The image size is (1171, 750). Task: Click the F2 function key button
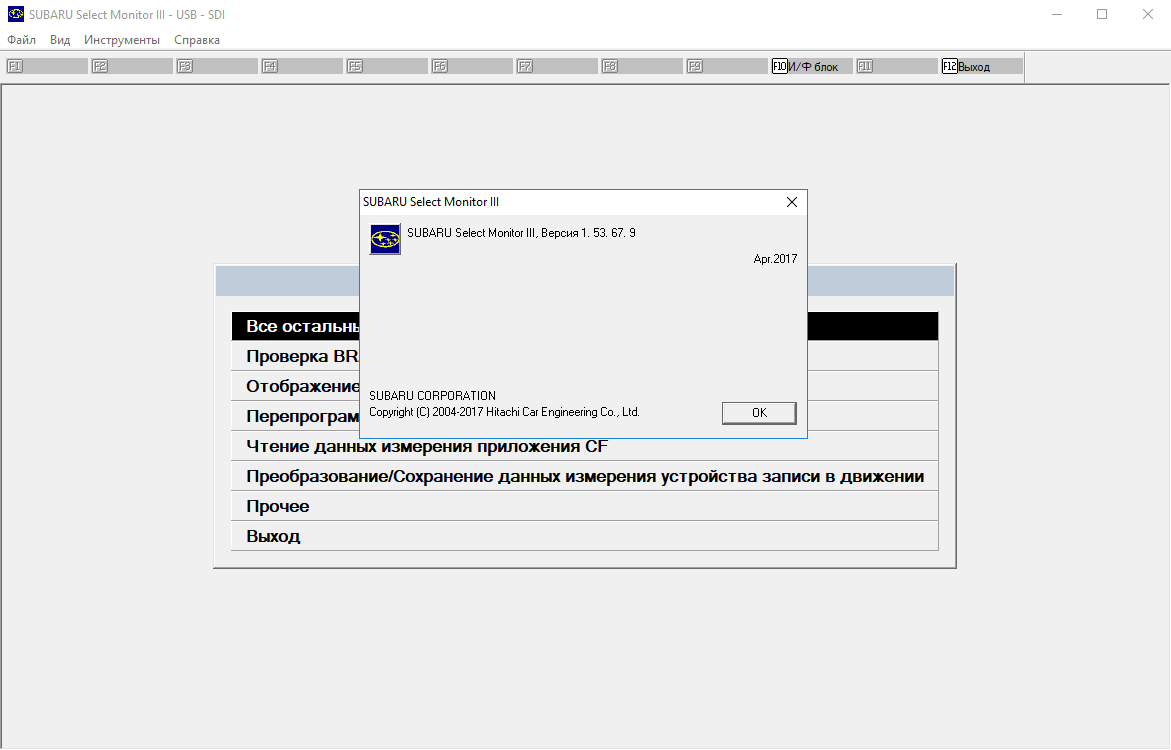pos(131,66)
